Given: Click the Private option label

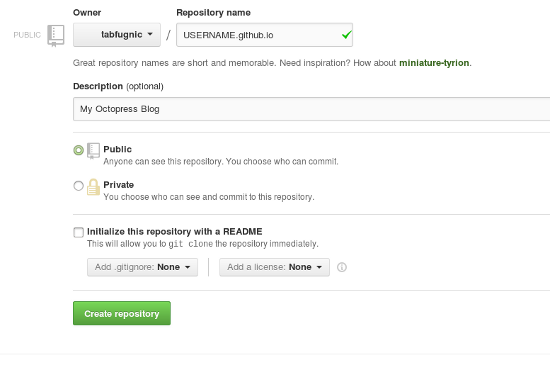Looking at the screenshot, I should pyautogui.click(x=119, y=185).
